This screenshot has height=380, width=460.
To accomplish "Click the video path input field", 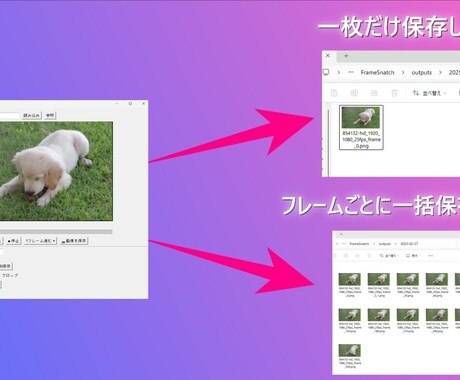I will [9, 115].
